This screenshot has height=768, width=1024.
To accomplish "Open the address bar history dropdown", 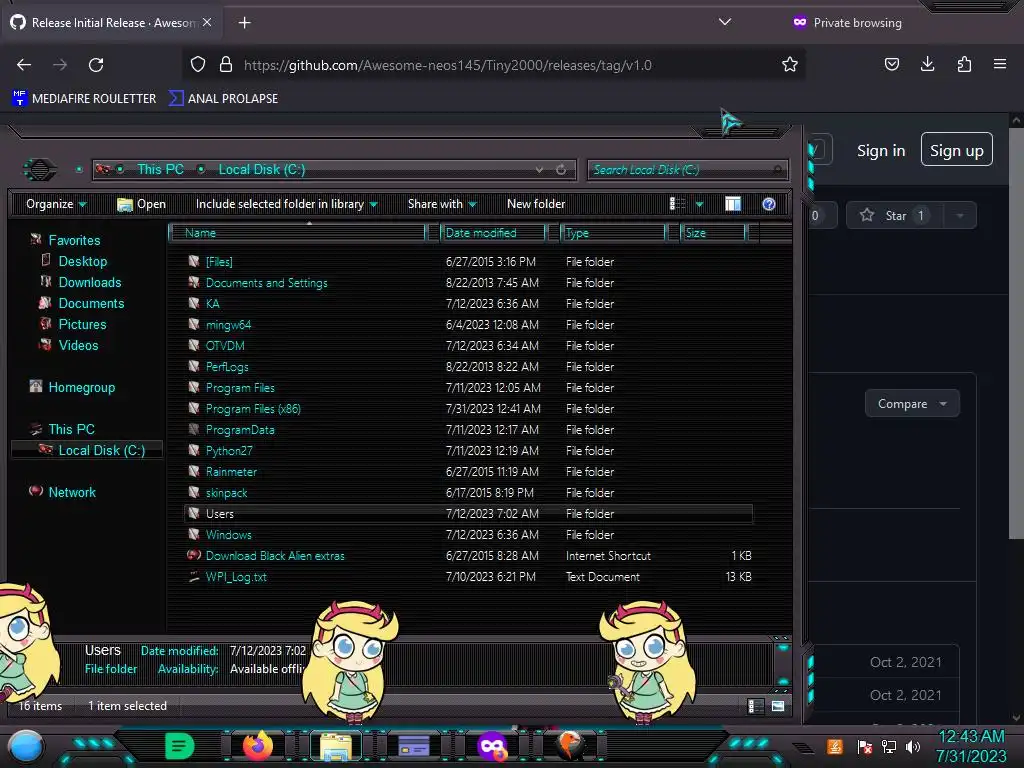I will point(539,170).
